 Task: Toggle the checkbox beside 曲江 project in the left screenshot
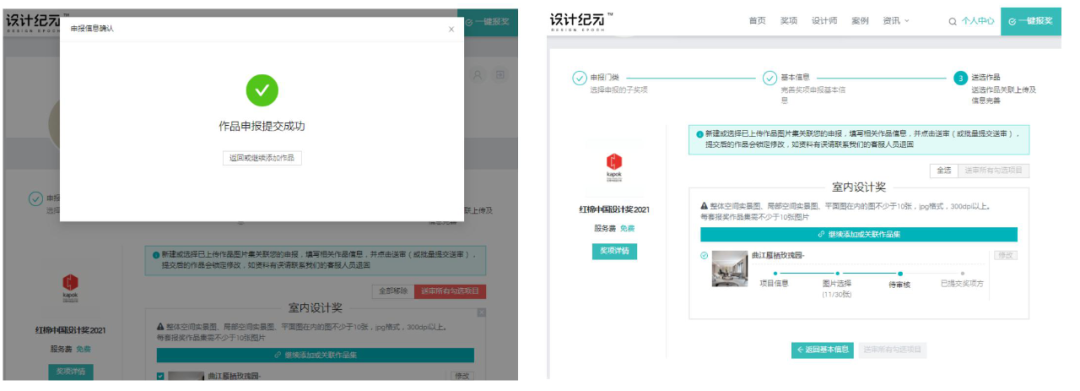point(160,376)
